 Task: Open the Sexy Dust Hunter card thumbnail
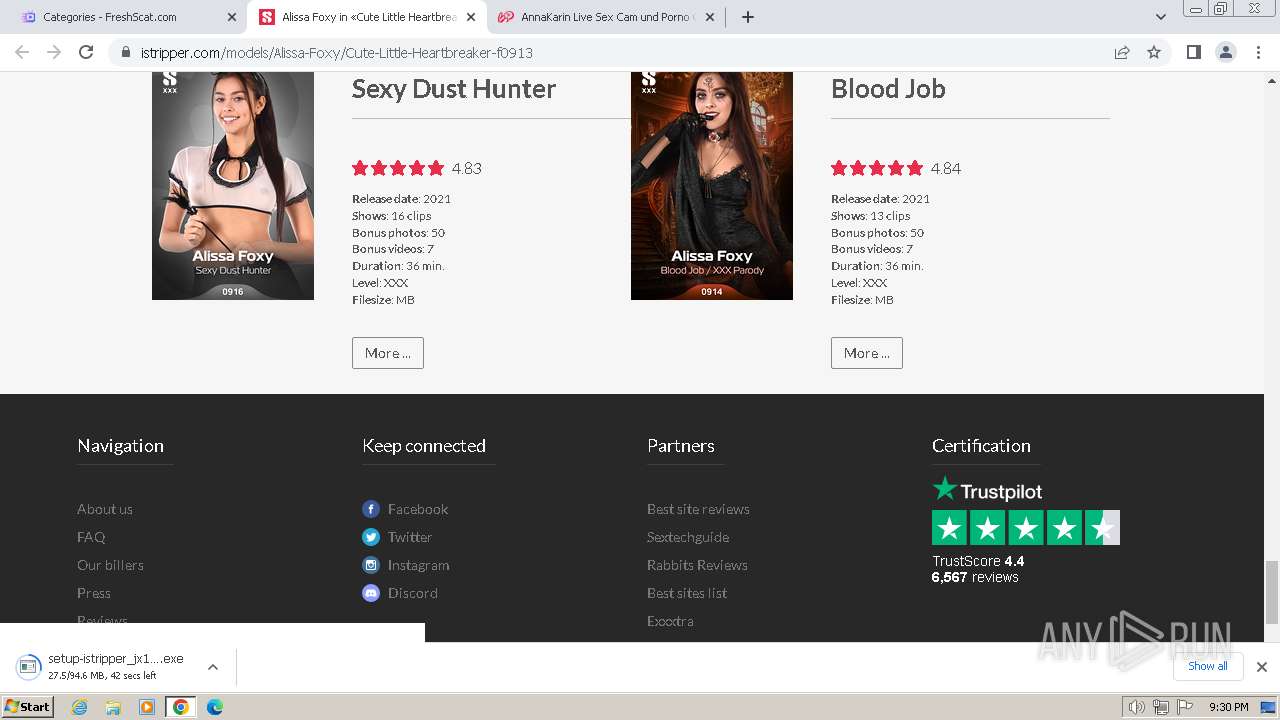pyautogui.click(x=233, y=186)
